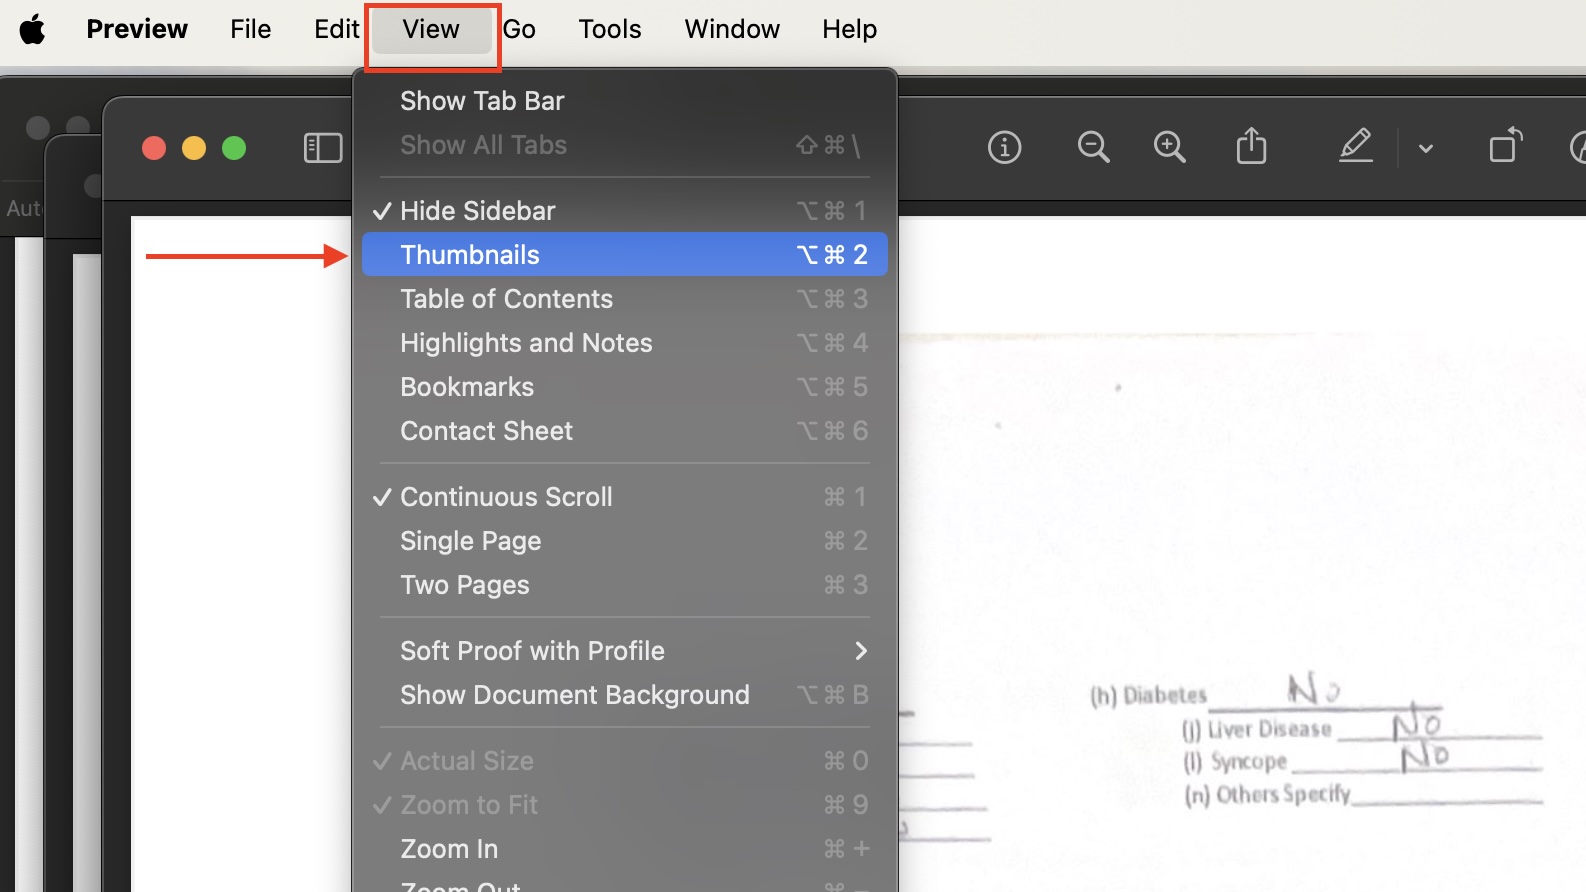
Task: Select Bookmarks sidebar view
Action: 624,387
